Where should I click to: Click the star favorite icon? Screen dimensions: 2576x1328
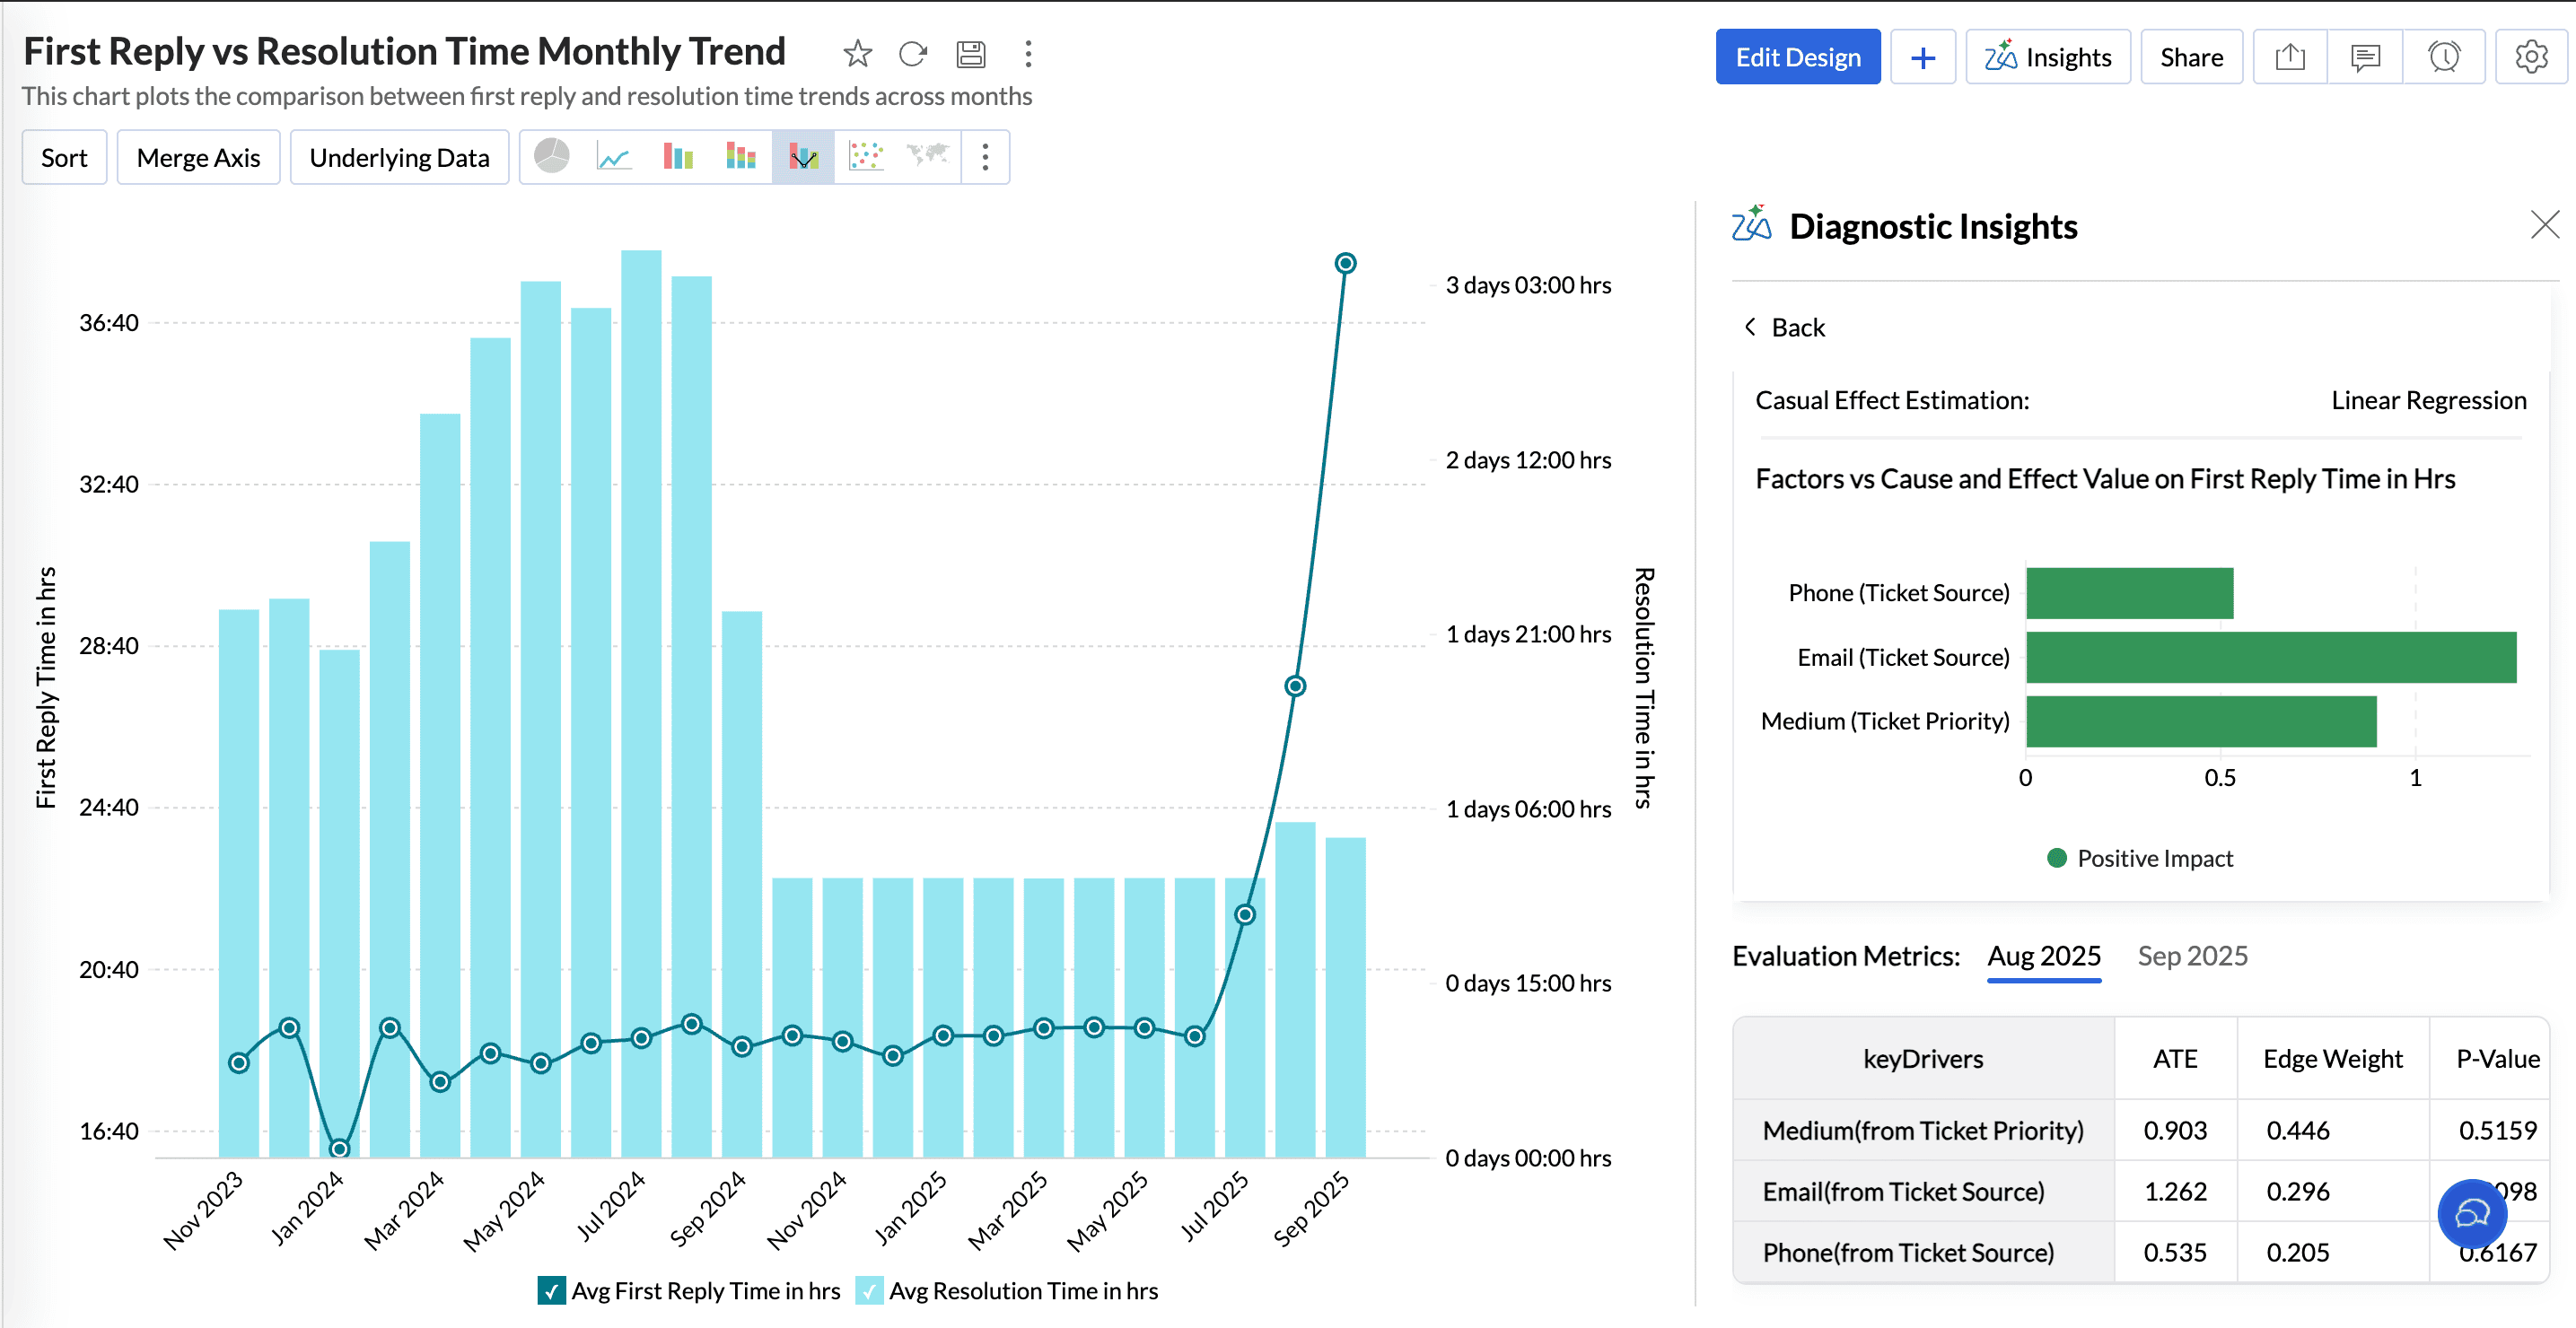[x=857, y=54]
